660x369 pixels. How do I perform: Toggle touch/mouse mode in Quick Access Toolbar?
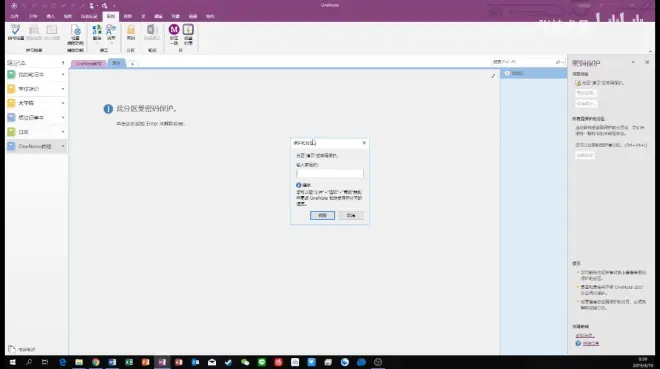[x=92, y=5]
